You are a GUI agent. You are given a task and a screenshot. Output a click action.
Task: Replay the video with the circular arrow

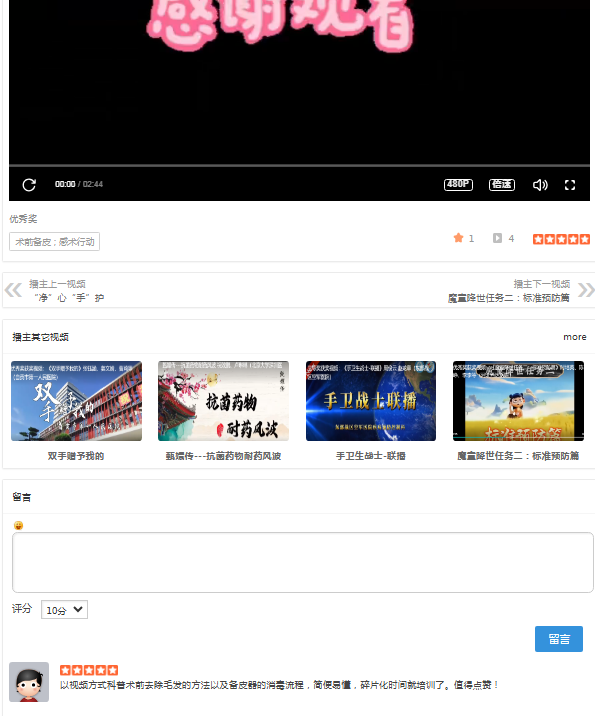tap(29, 185)
